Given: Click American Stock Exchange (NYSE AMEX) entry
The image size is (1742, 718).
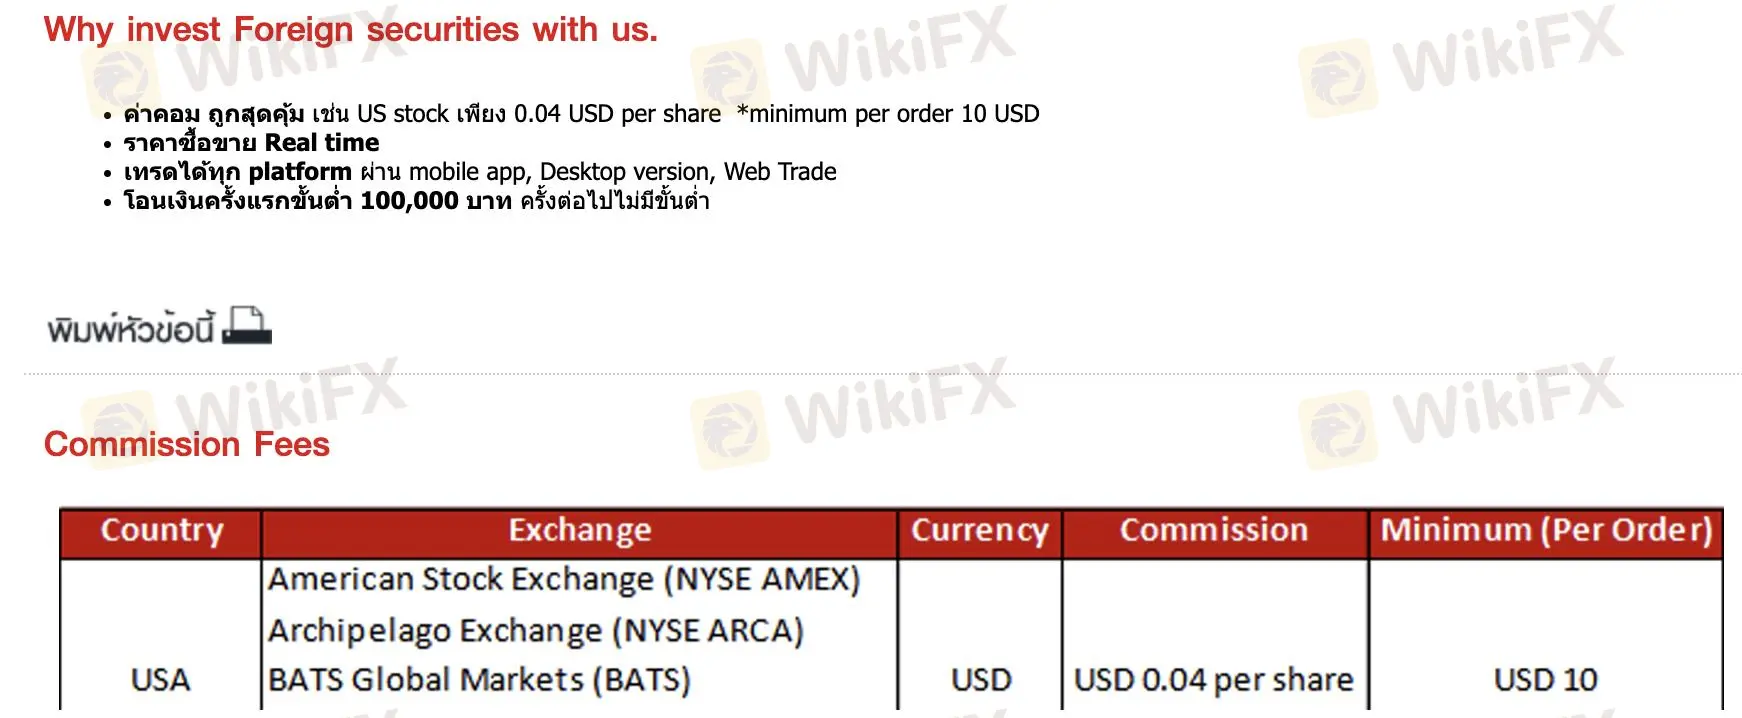Looking at the screenshot, I should tap(564, 580).
